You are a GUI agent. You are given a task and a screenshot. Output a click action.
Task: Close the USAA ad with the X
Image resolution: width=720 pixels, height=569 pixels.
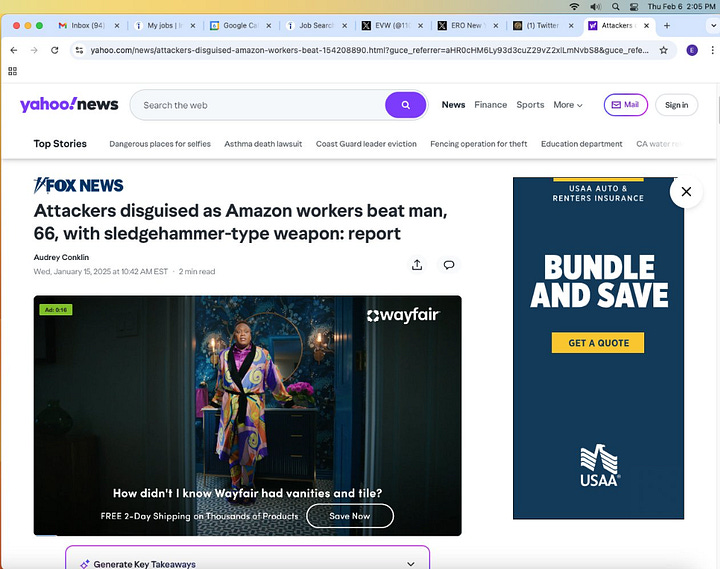click(686, 192)
